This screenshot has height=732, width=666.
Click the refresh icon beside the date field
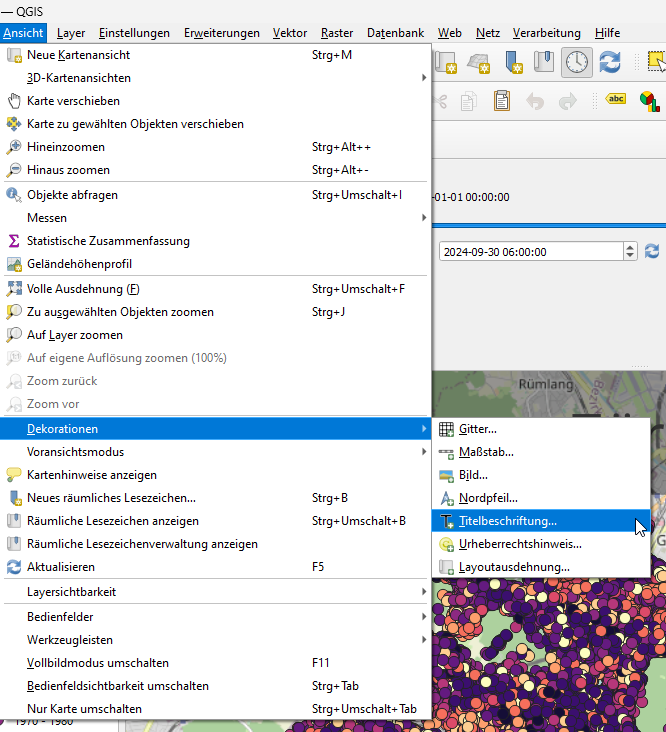click(x=652, y=251)
